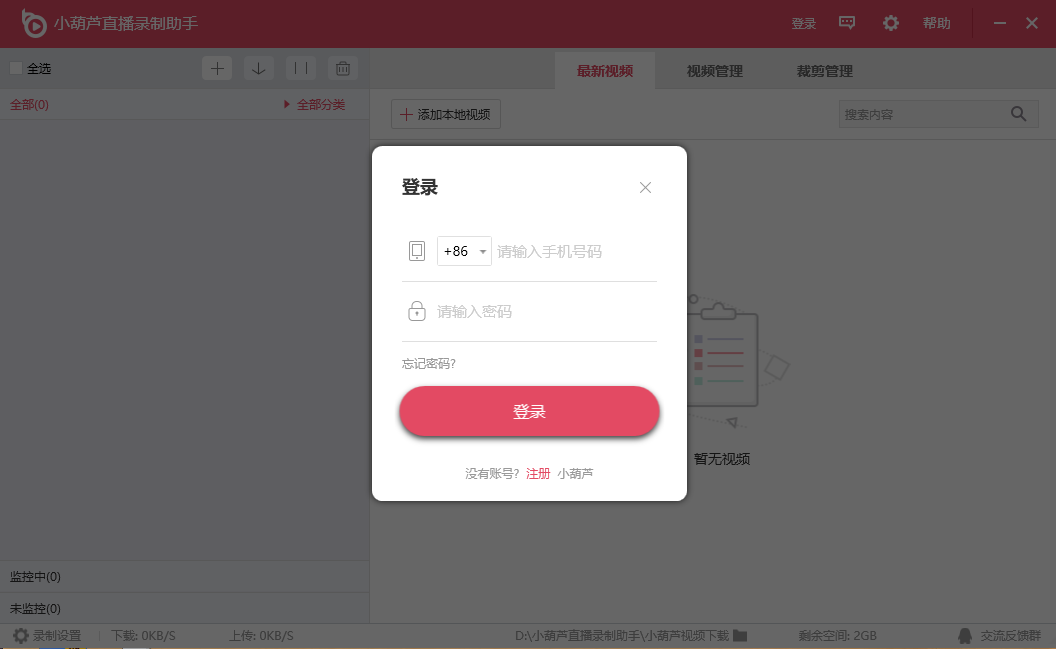Open the download folder icon in the status bar

[740, 635]
